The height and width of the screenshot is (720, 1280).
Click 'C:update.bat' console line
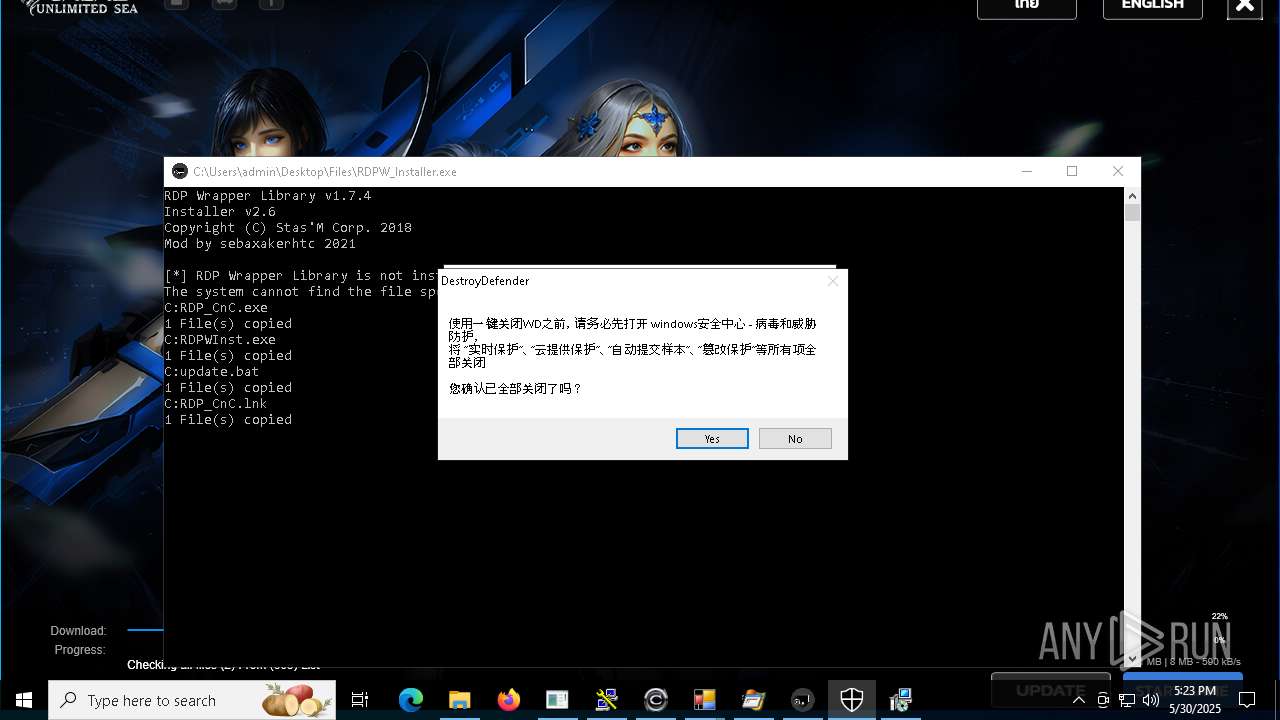[212, 372]
